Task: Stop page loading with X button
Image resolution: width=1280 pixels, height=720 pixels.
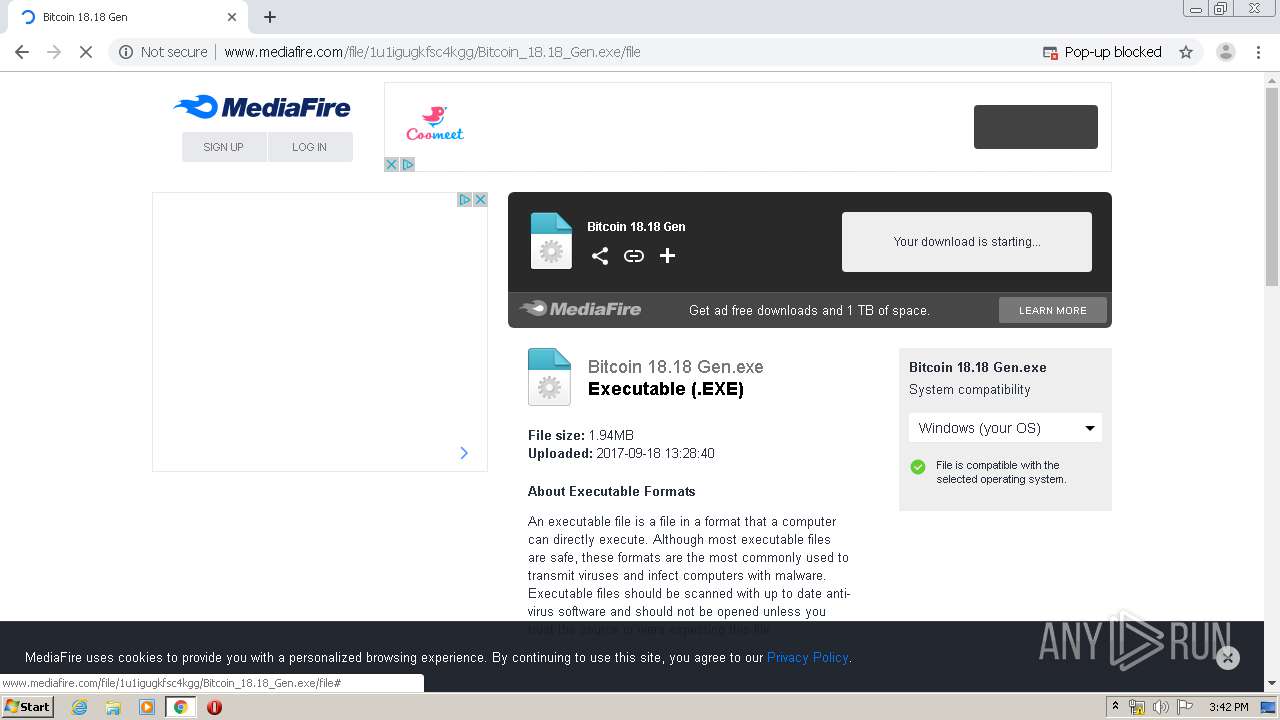Action: click(x=86, y=52)
